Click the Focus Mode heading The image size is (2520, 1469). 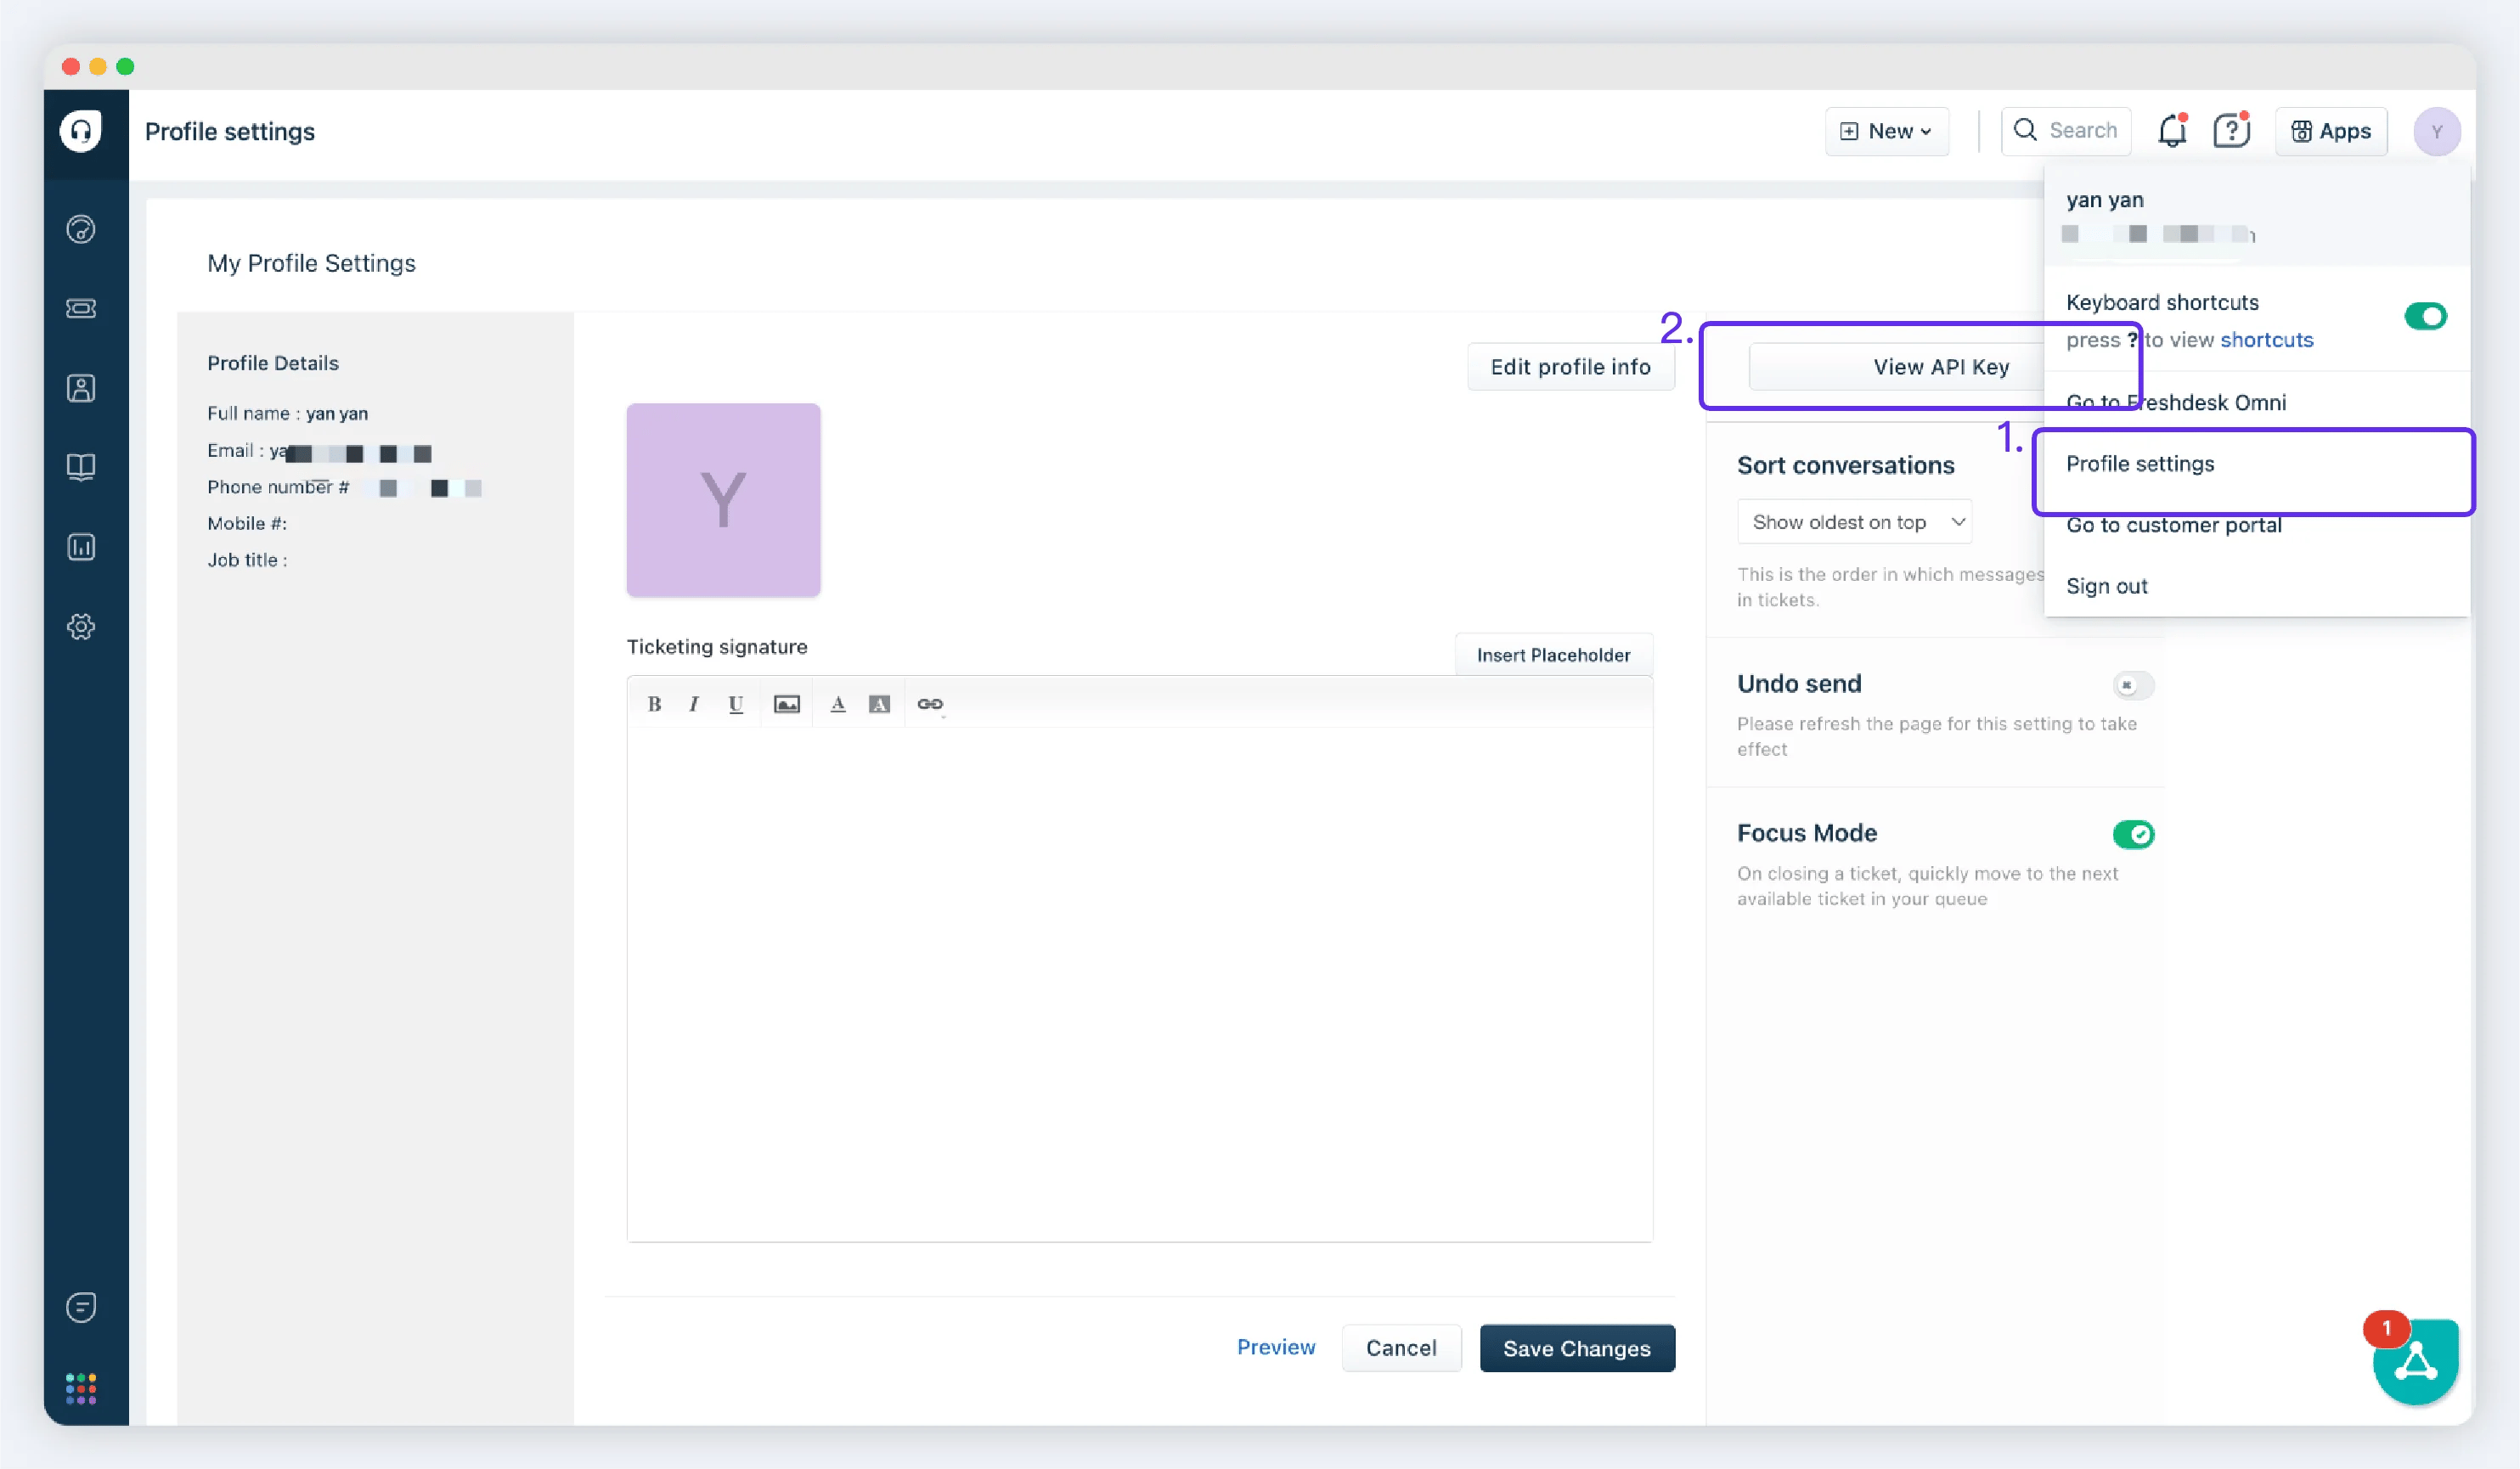pos(1807,833)
